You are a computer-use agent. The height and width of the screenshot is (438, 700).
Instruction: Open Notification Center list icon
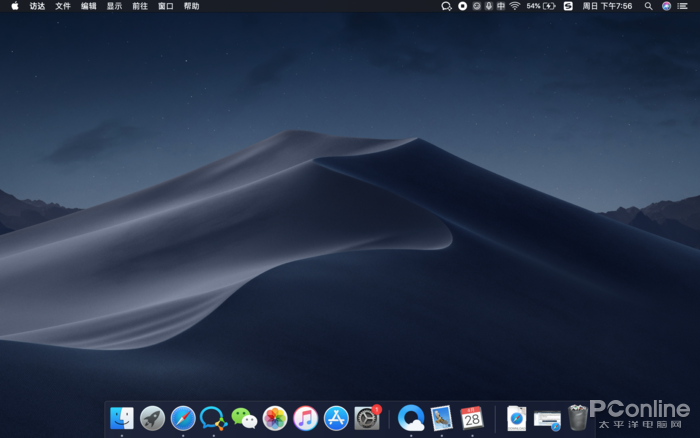coord(683,6)
